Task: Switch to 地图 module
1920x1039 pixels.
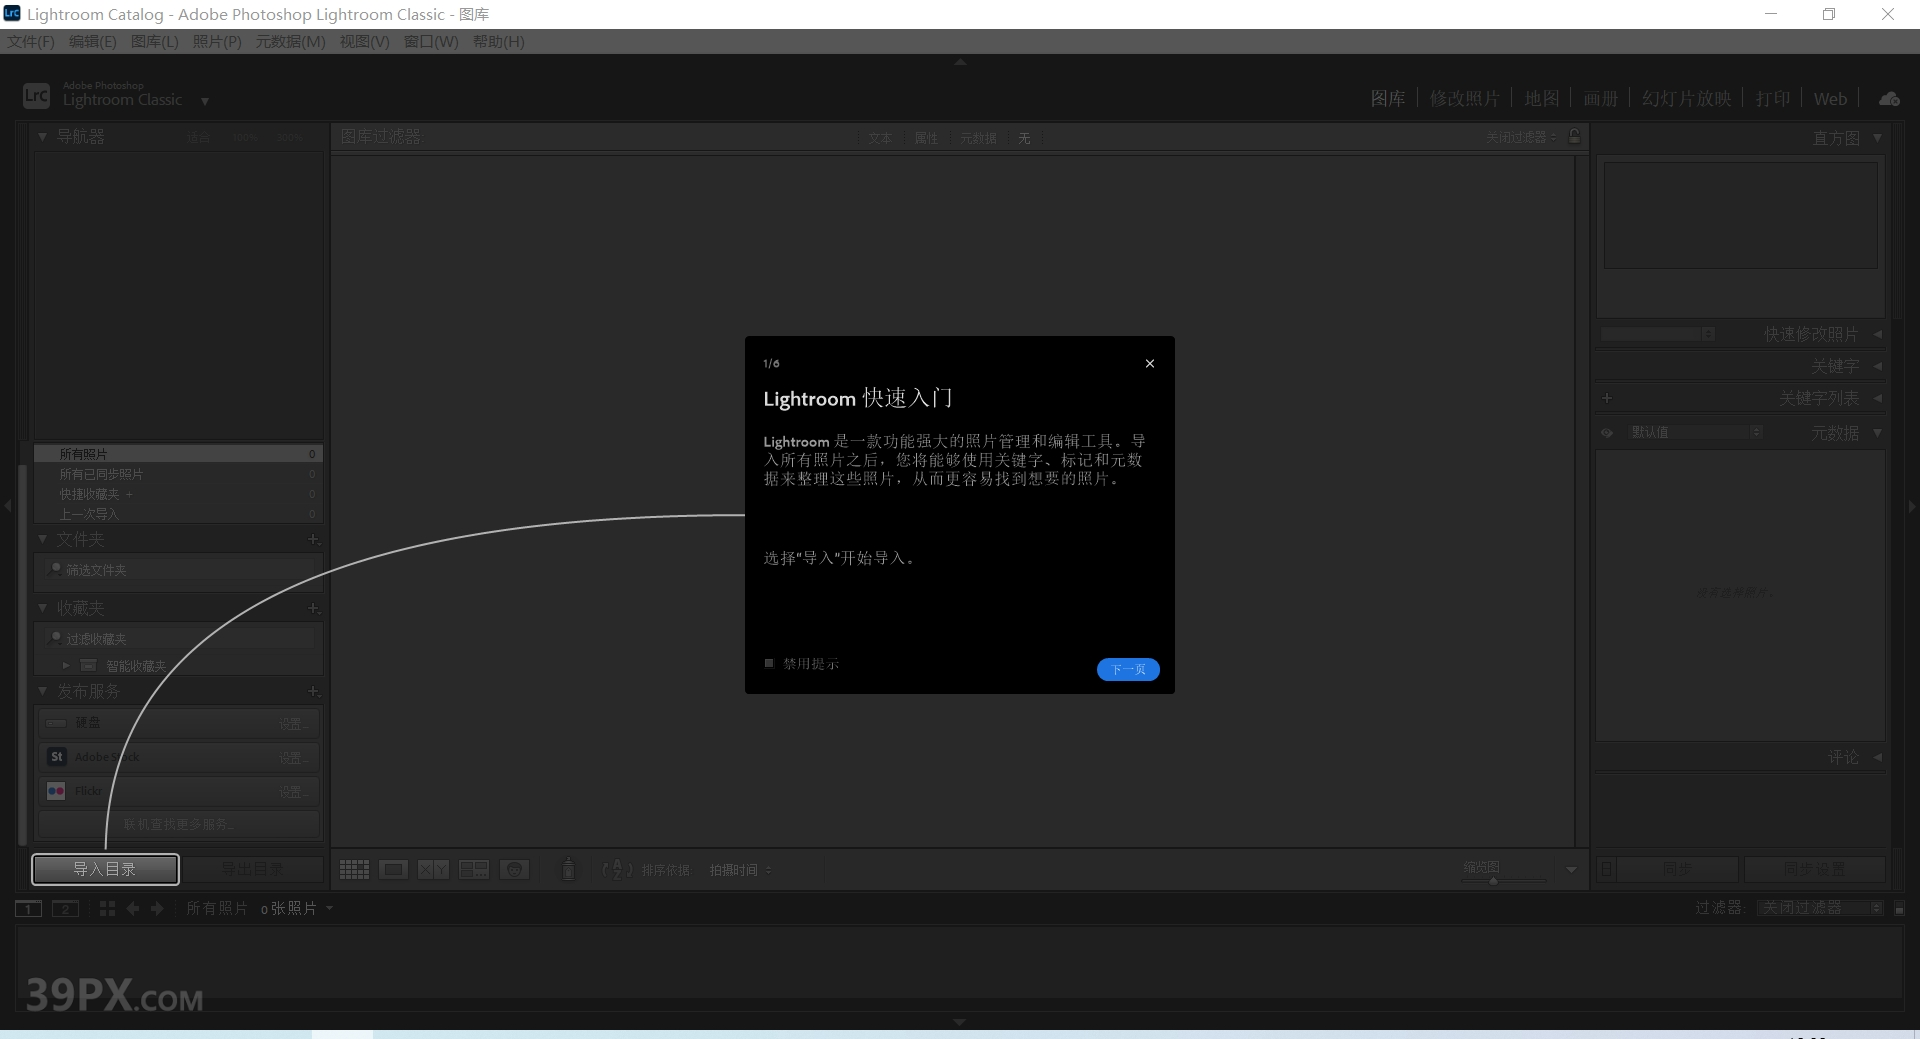Action: [x=1541, y=98]
